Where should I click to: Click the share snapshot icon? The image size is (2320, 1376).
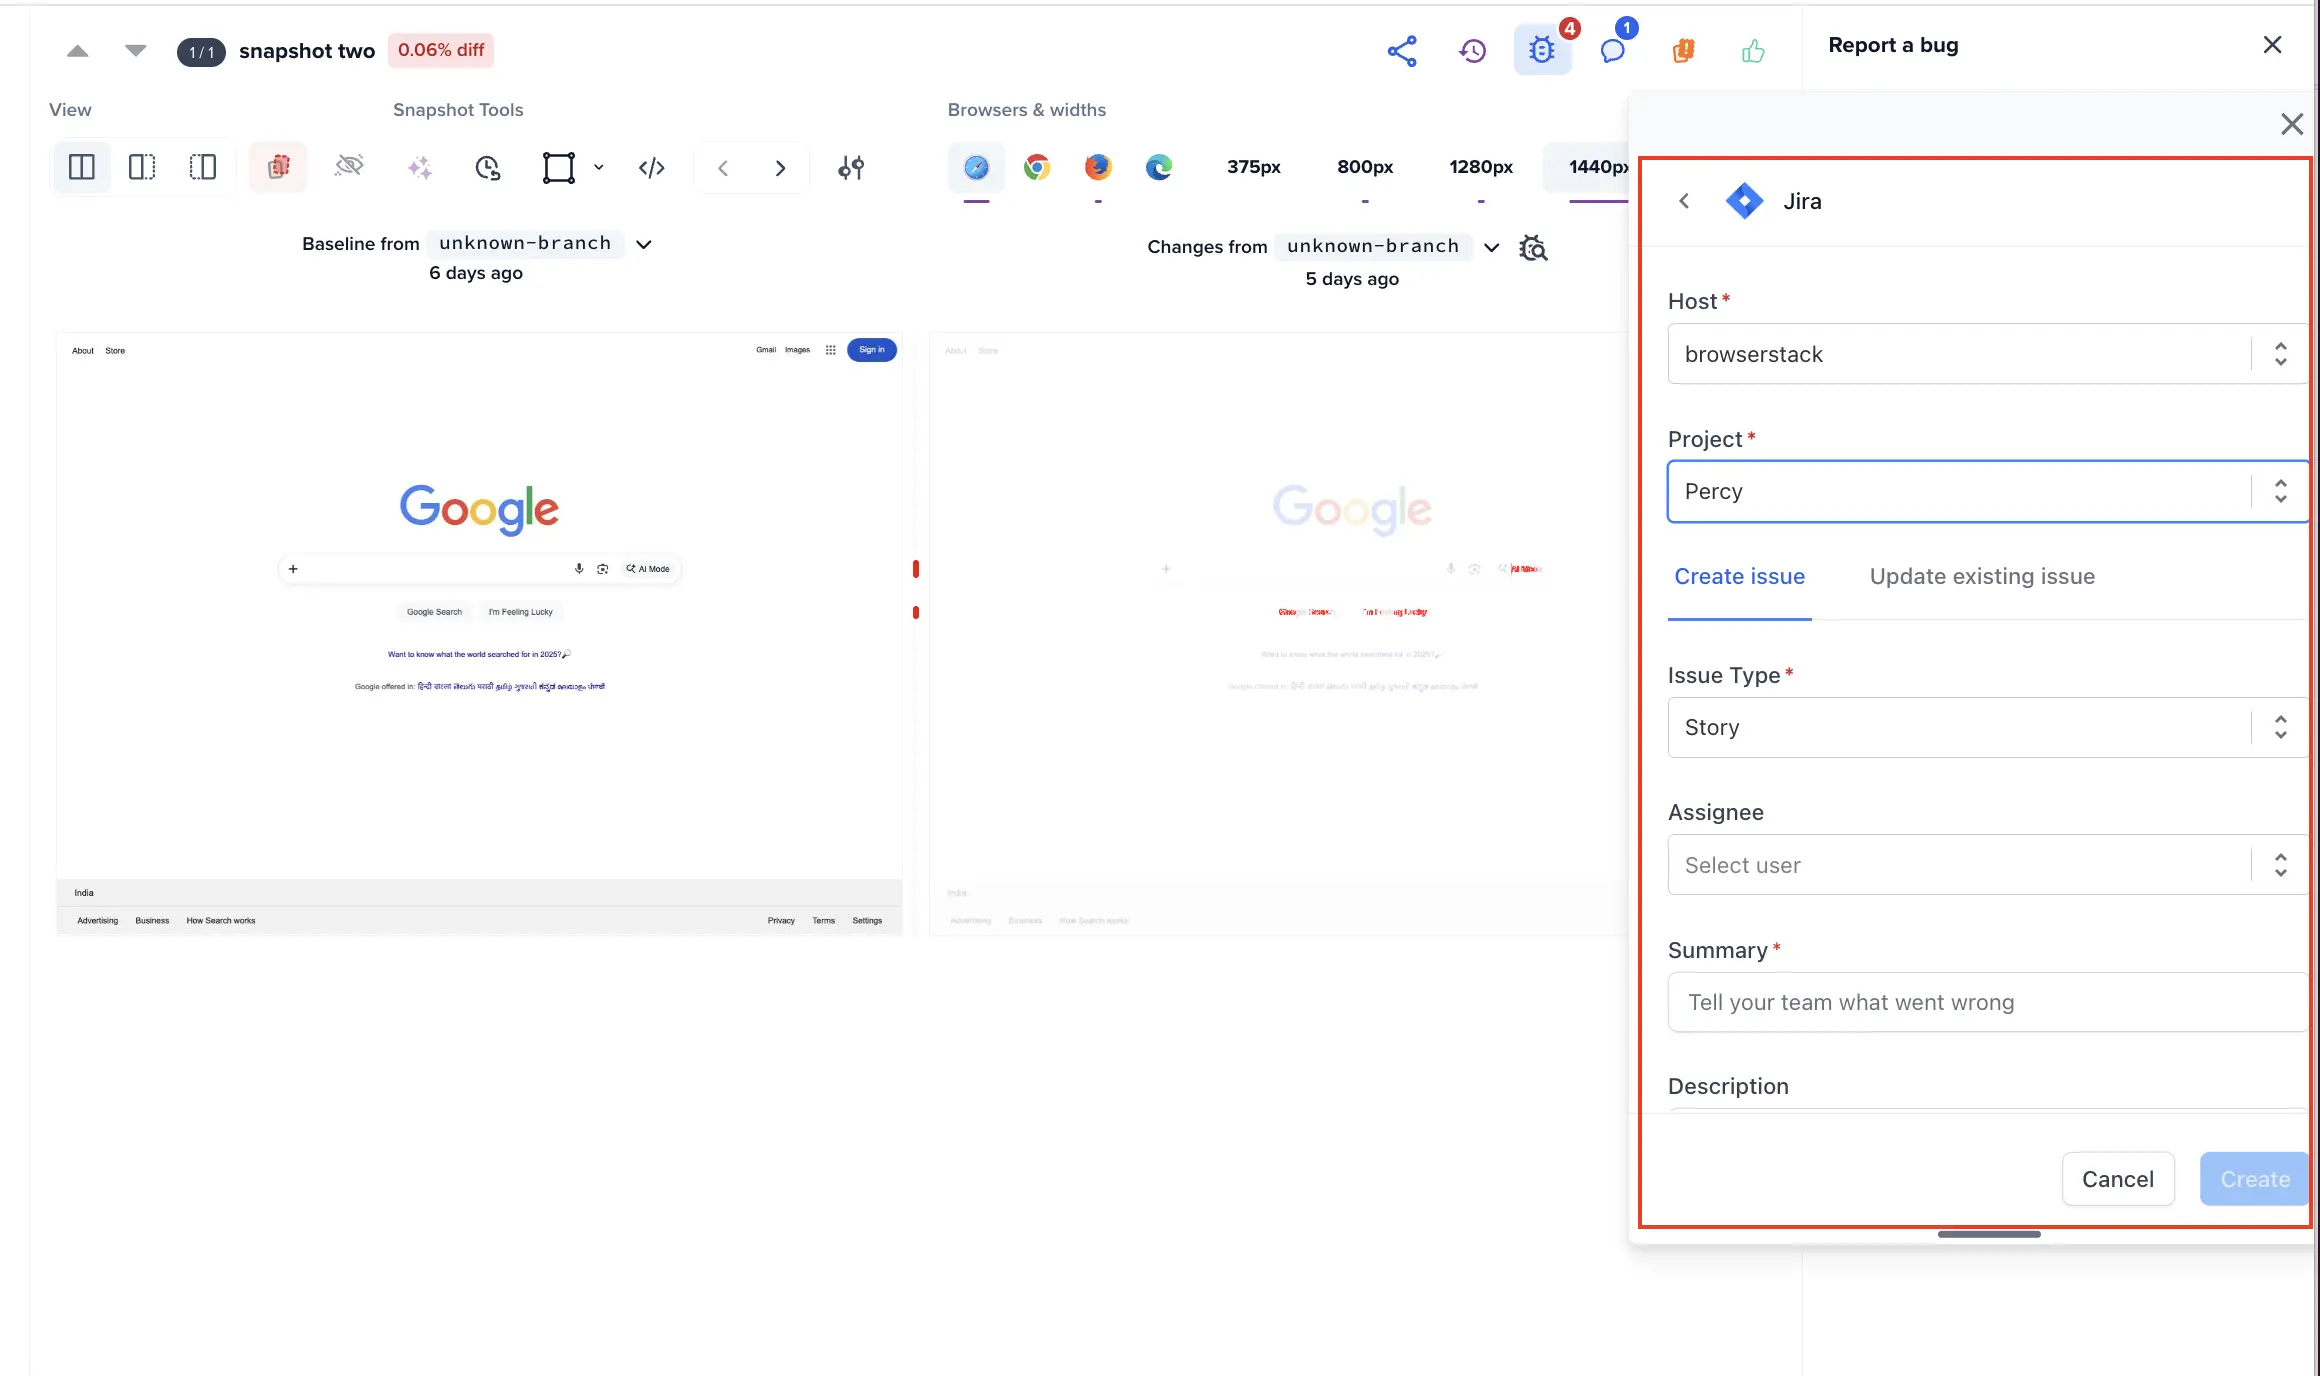point(1402,50)
